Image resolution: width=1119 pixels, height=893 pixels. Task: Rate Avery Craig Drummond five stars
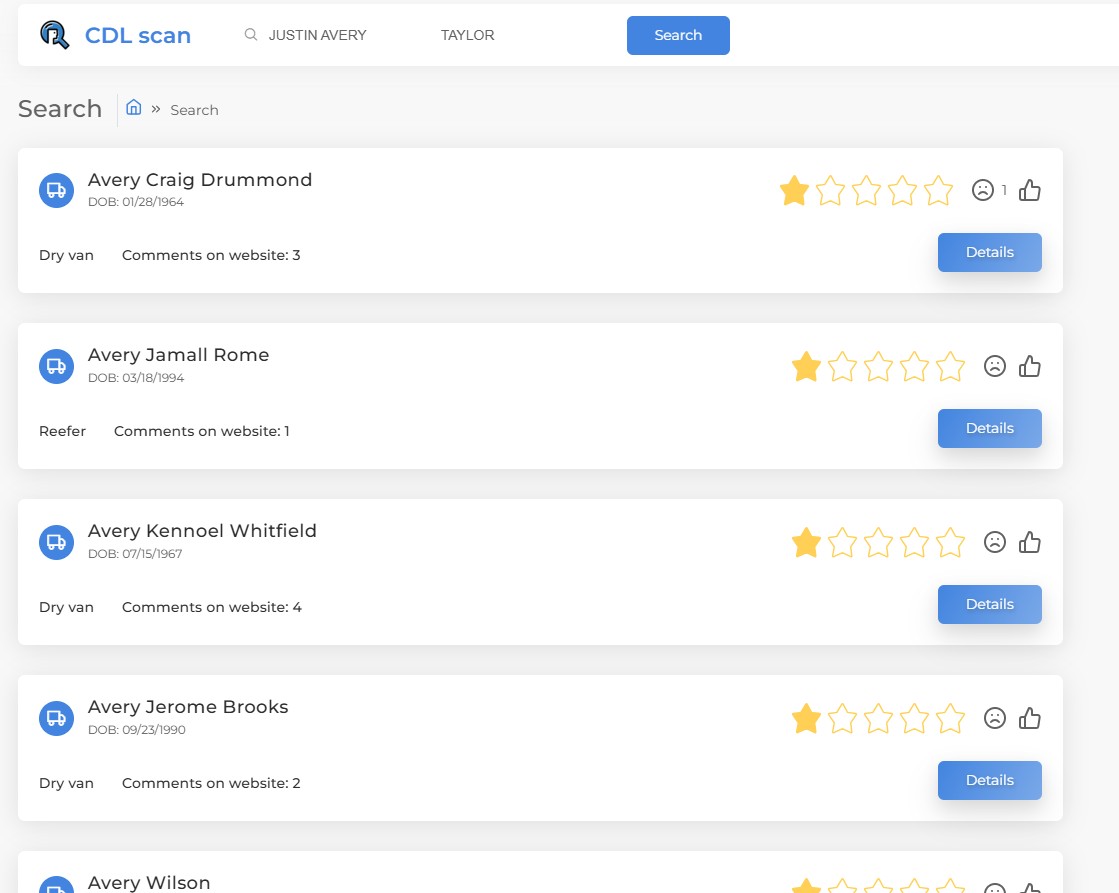(938, 190)
